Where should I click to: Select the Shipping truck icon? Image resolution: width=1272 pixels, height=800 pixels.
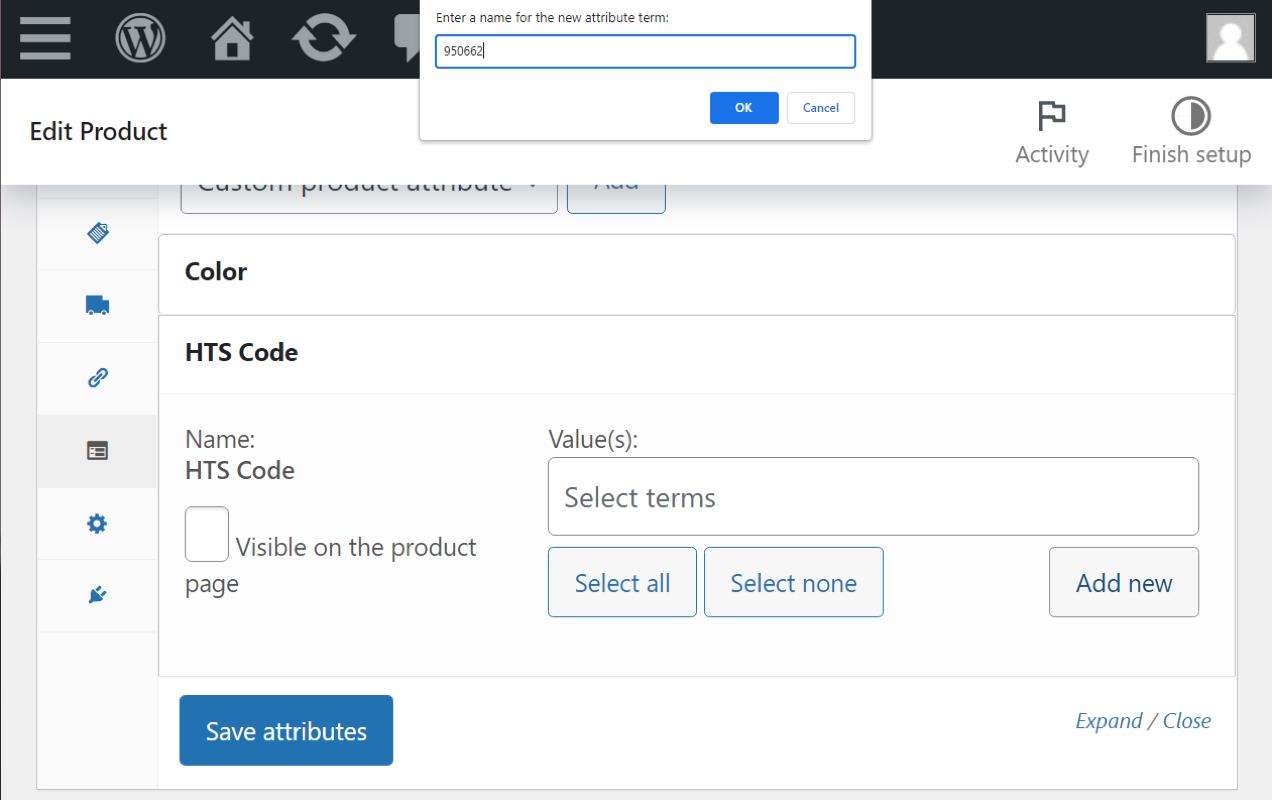tap(97, 305)
